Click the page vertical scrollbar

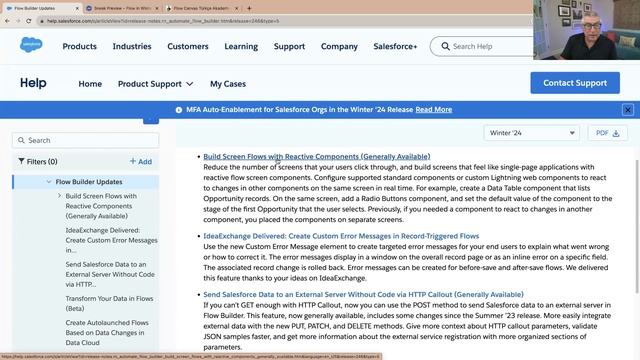click(637, 227)
